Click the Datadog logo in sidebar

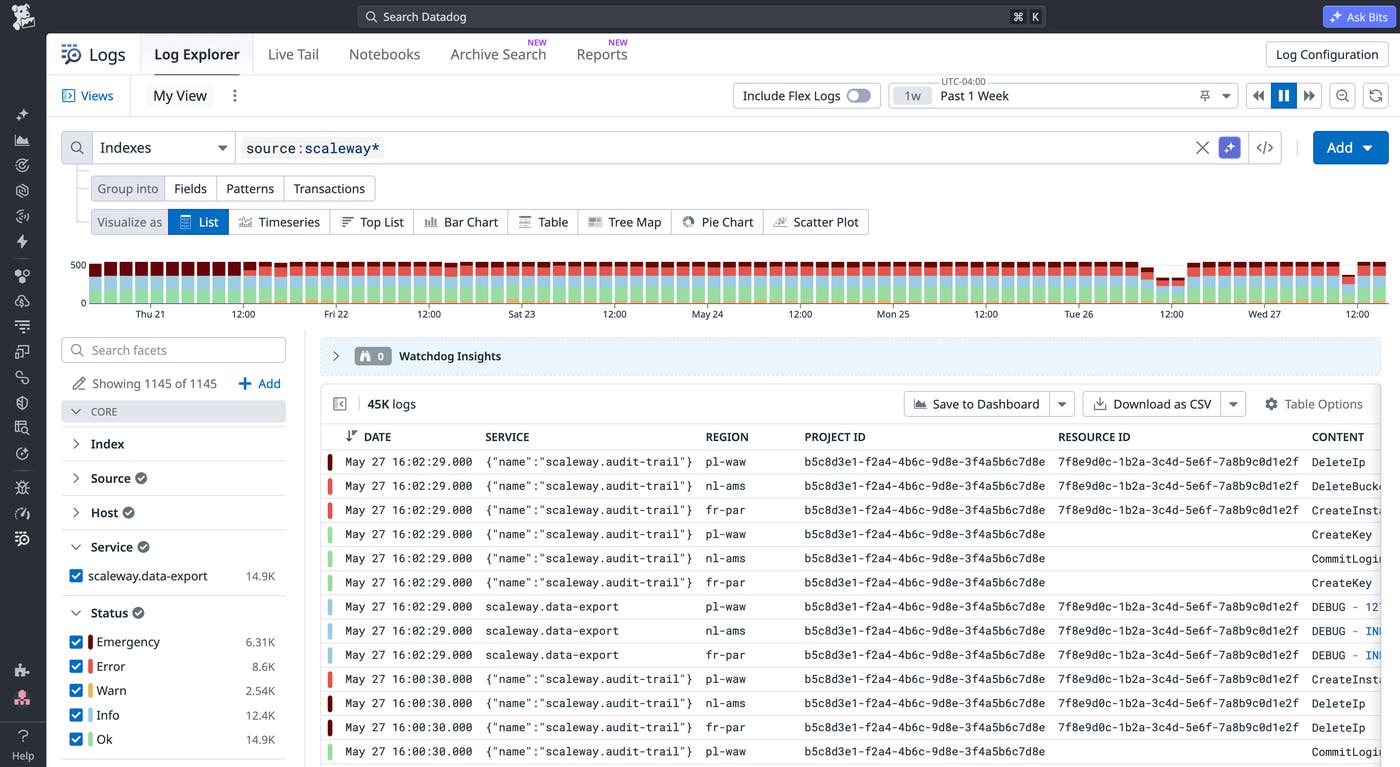[x=22, y=16]
